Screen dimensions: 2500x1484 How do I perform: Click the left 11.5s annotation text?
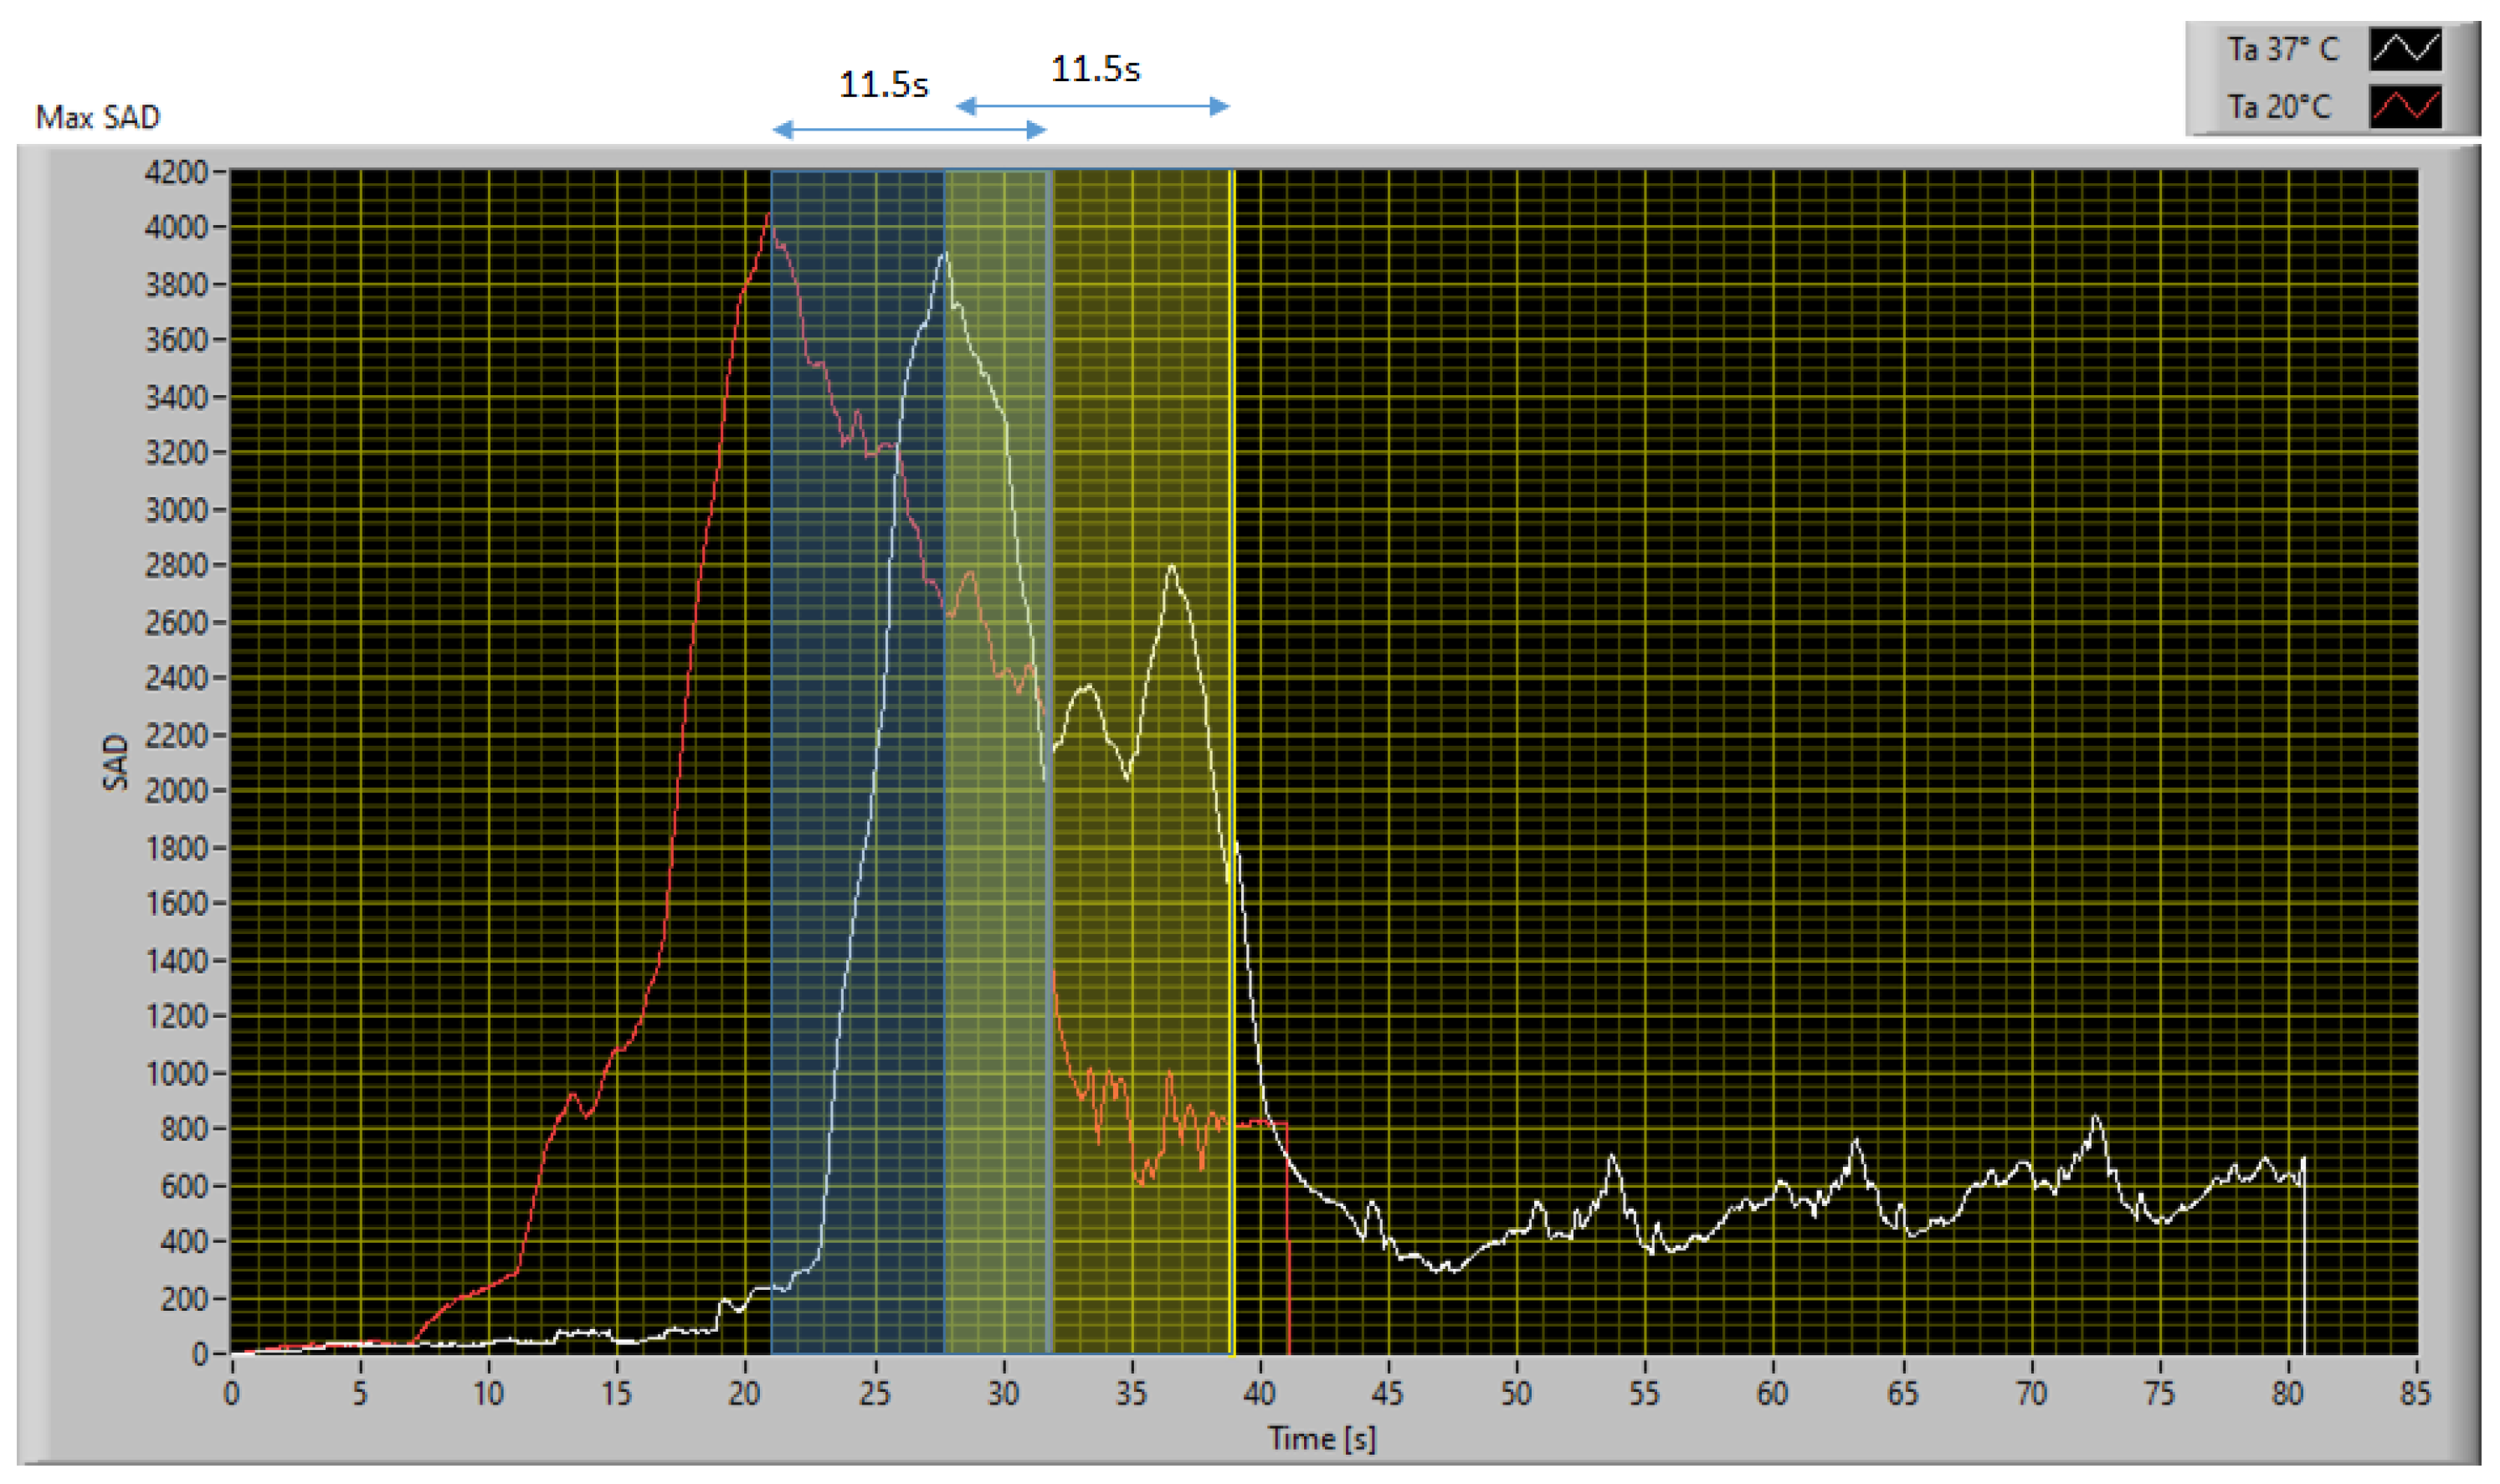[883, 85]
